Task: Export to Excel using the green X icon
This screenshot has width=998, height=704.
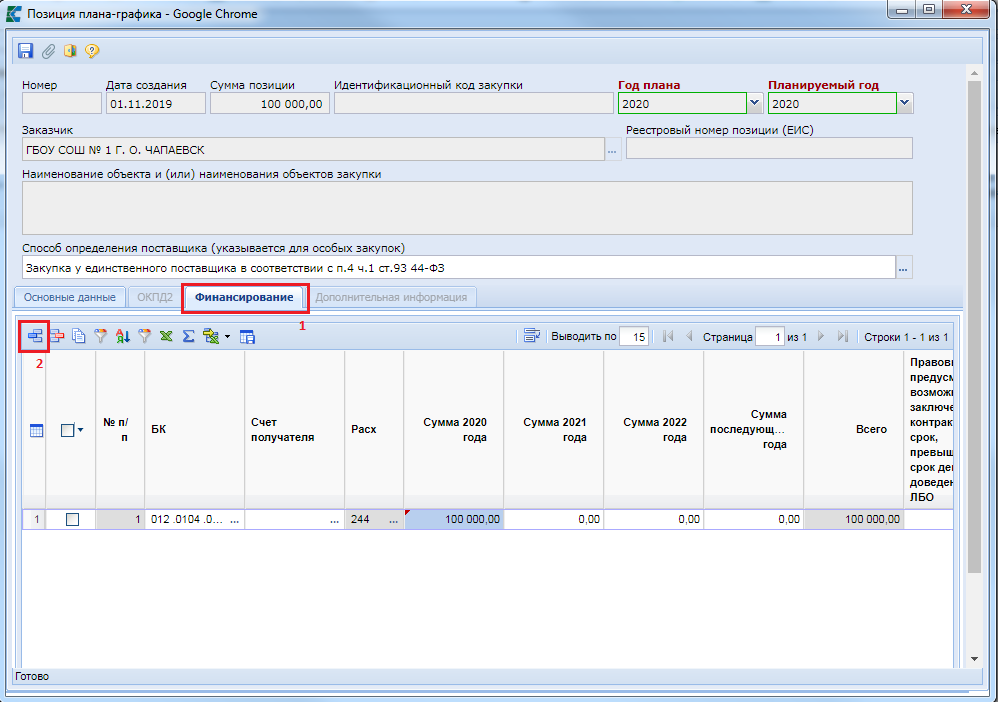Action: (x=166, y=337)
